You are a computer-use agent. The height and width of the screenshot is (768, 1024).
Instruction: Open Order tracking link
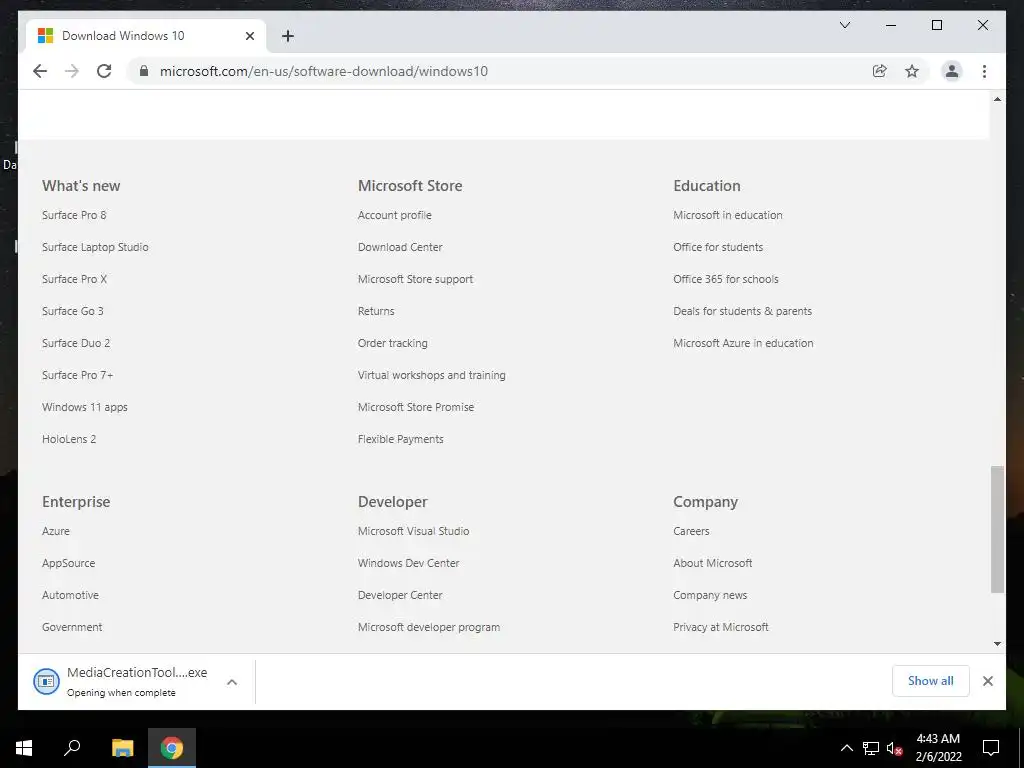pos(392,343)
